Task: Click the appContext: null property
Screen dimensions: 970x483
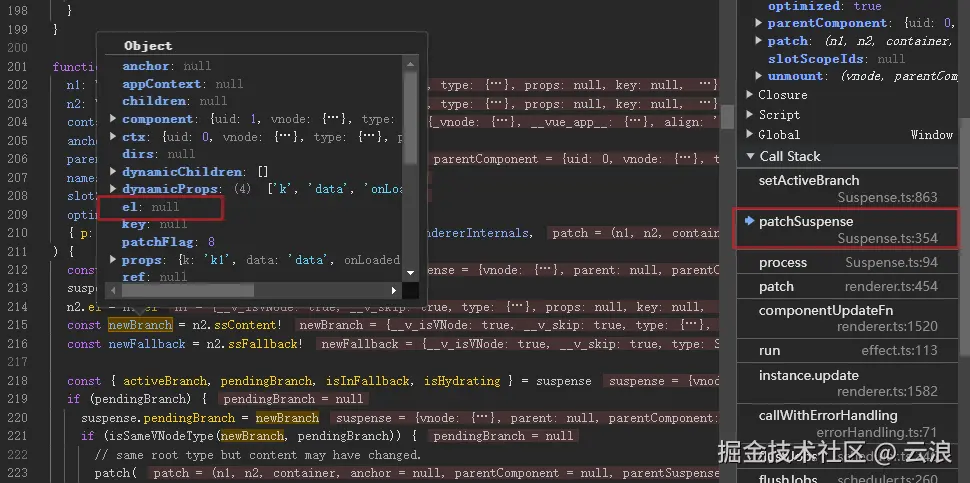Action: pyautogui.click(x=182, y=83)
